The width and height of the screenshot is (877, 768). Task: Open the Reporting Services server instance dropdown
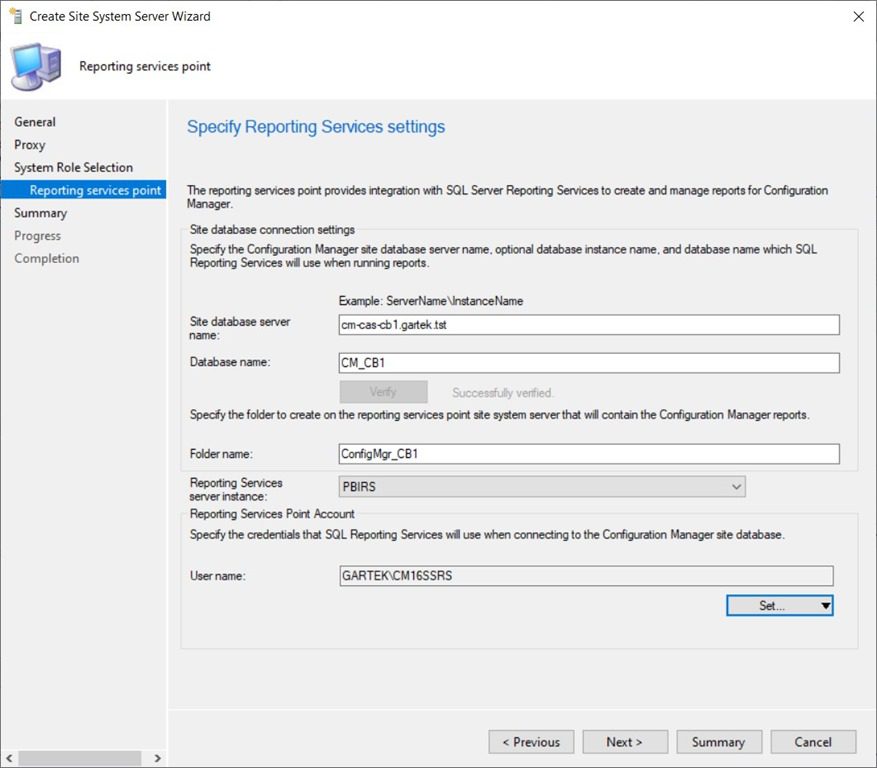point(735,487)
